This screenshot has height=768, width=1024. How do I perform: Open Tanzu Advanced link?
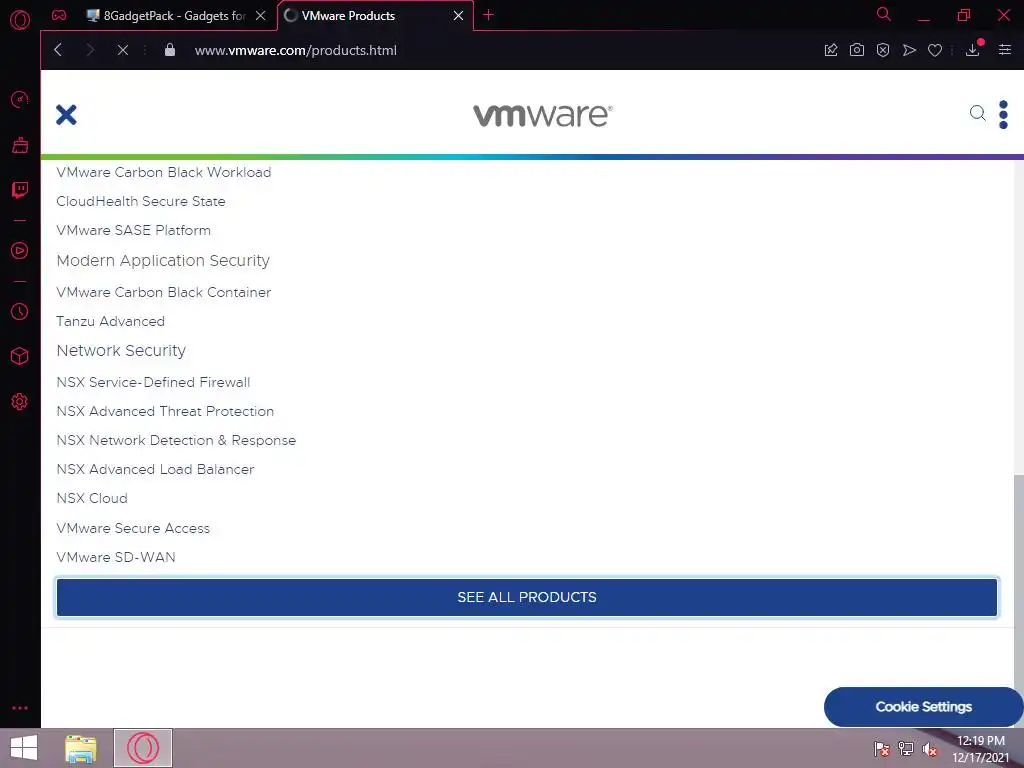pyautogui.click(x=110, y=321)
